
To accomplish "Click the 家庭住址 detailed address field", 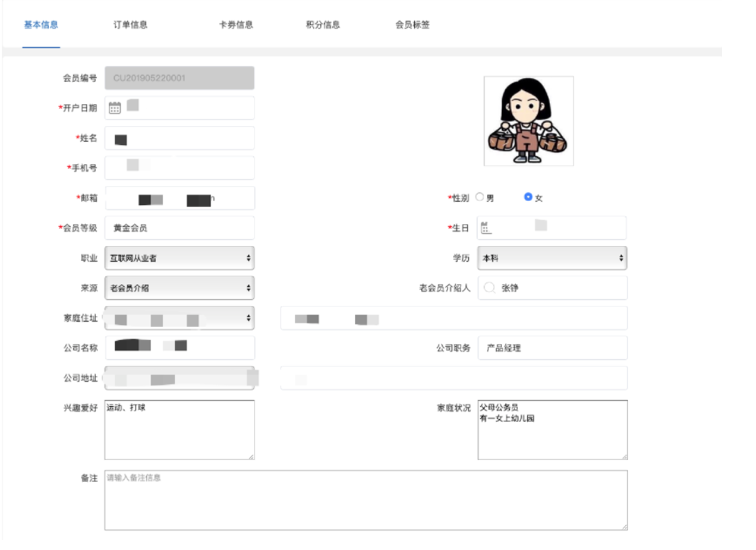I will coord(454,318).
